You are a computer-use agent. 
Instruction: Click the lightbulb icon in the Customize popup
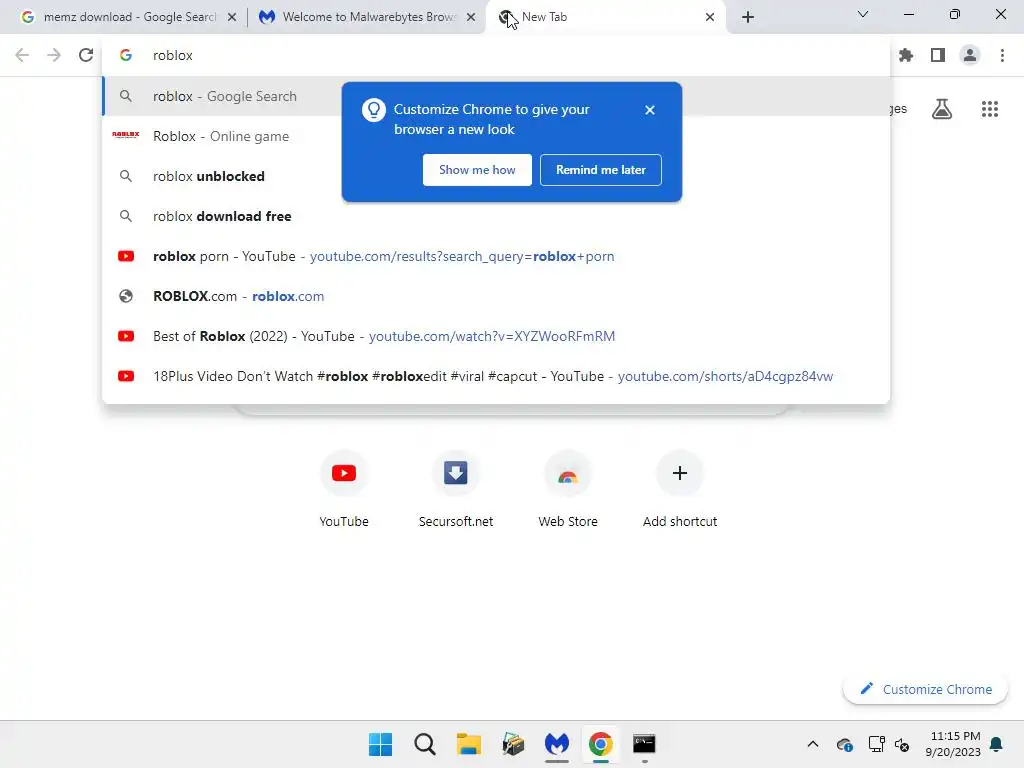374,110
